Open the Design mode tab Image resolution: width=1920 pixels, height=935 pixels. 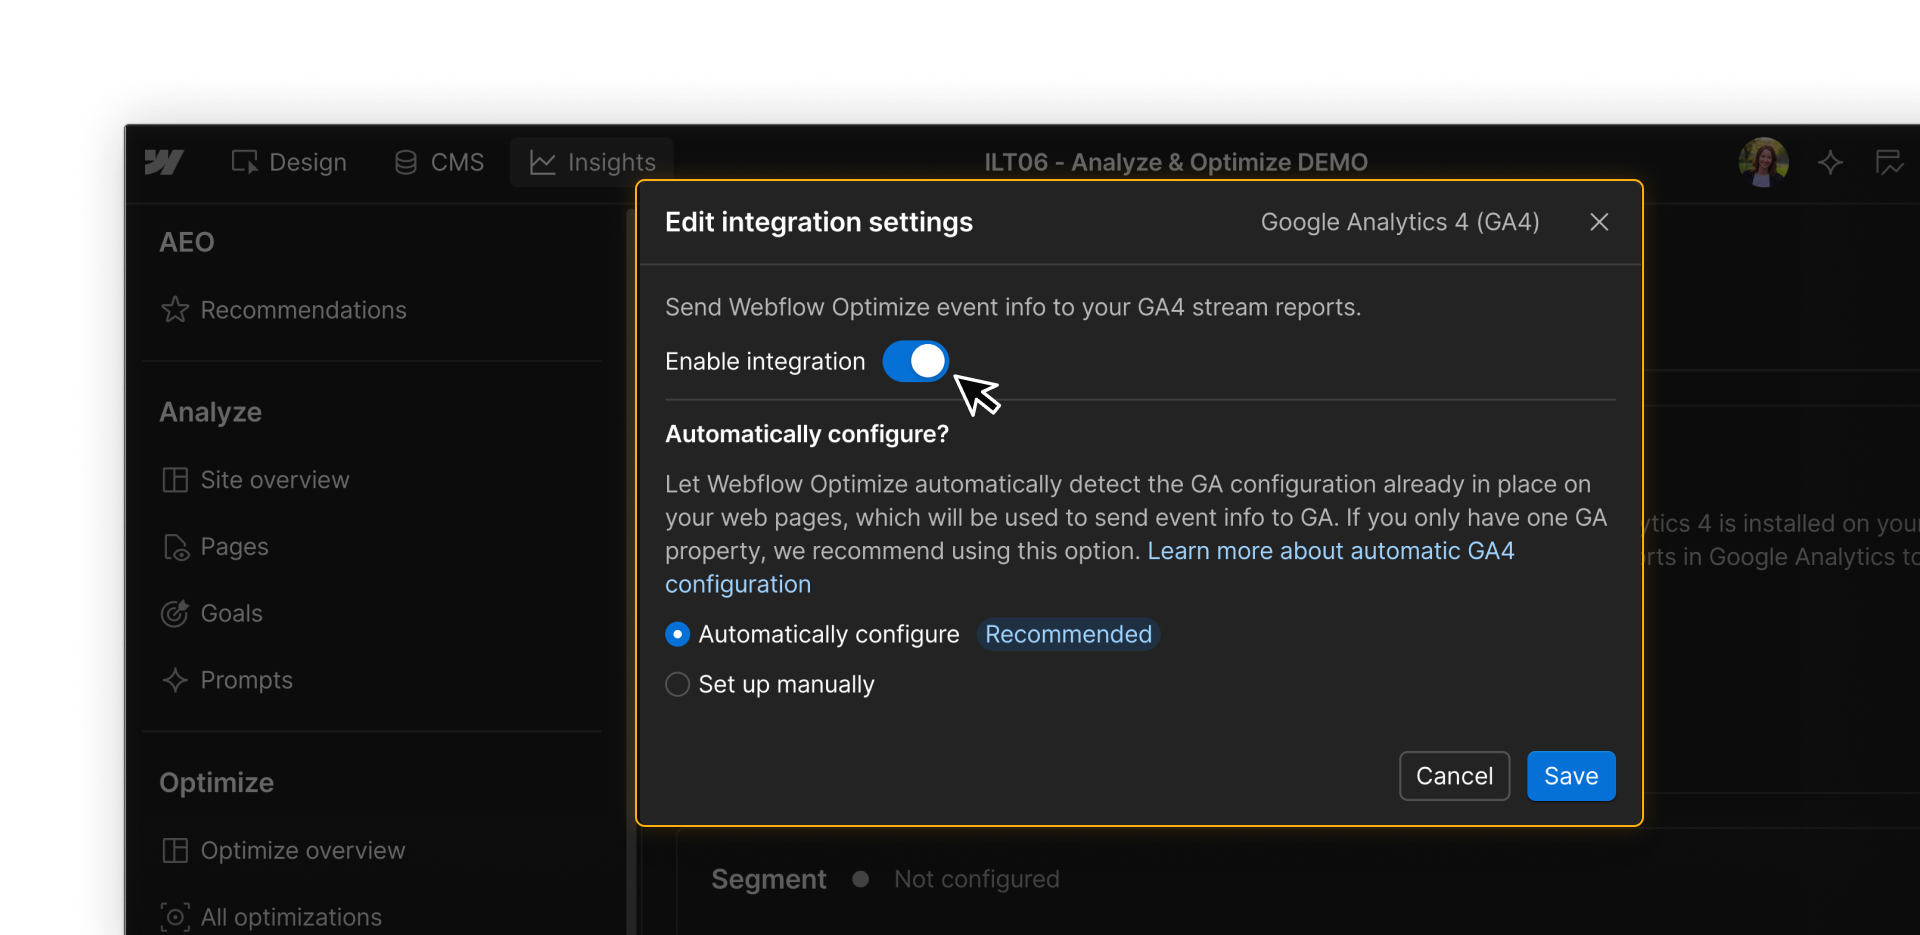click(x=289, y=162)
